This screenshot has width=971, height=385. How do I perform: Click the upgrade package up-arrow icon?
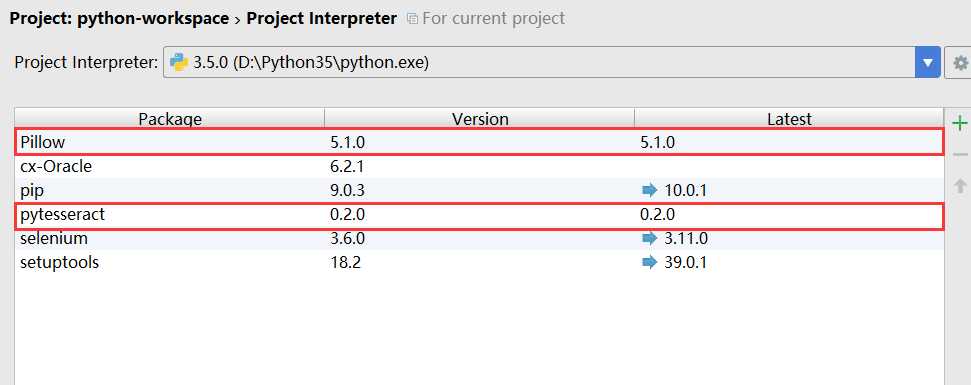(x=960, y=186)
